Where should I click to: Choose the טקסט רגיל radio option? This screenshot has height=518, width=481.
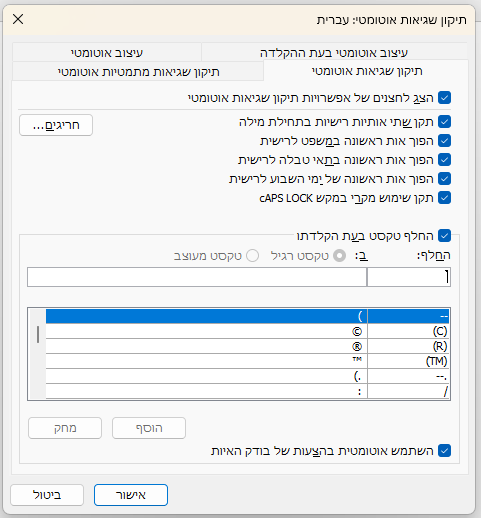pos(340,256)
